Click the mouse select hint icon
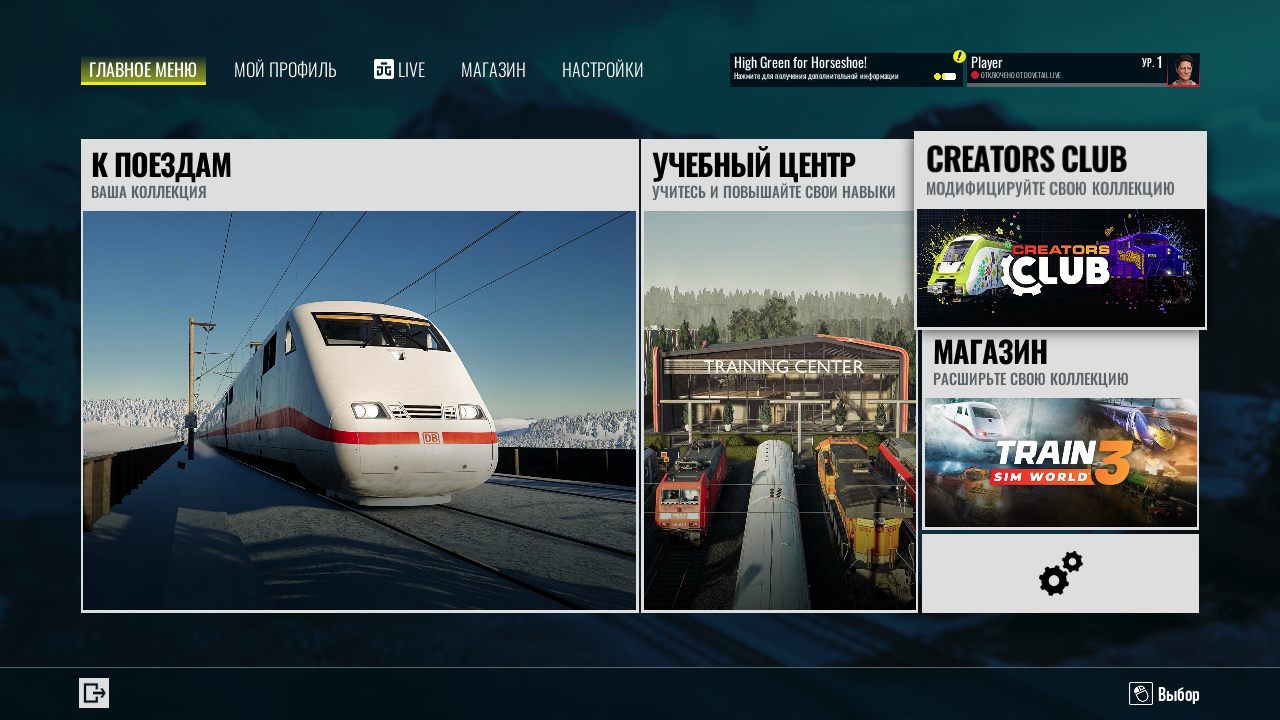Viewport: 1280px width, 720px height. (1140, 693)
